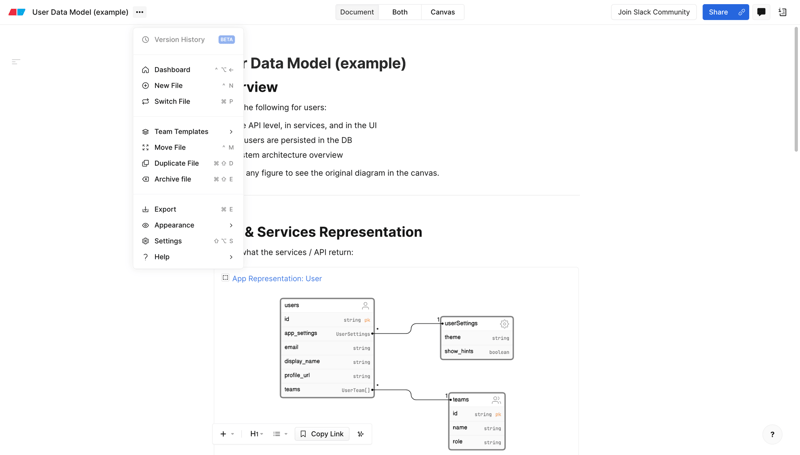Click the Duplicate File copy icon
Viewport: 800px width, 455px height.
point(145,163)
